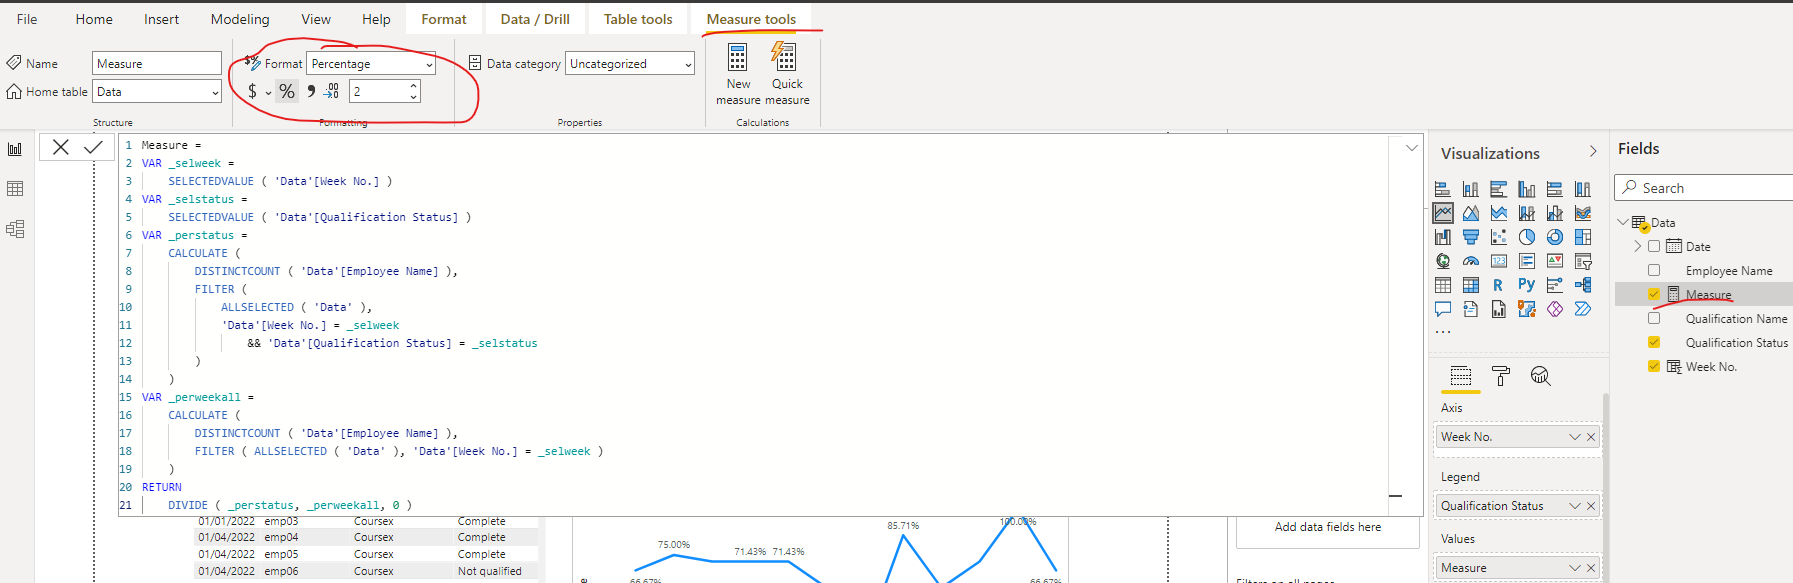Select the matrix visual
The width and height of the screenshot is (1793, 583).
[x=1471, y=285]
